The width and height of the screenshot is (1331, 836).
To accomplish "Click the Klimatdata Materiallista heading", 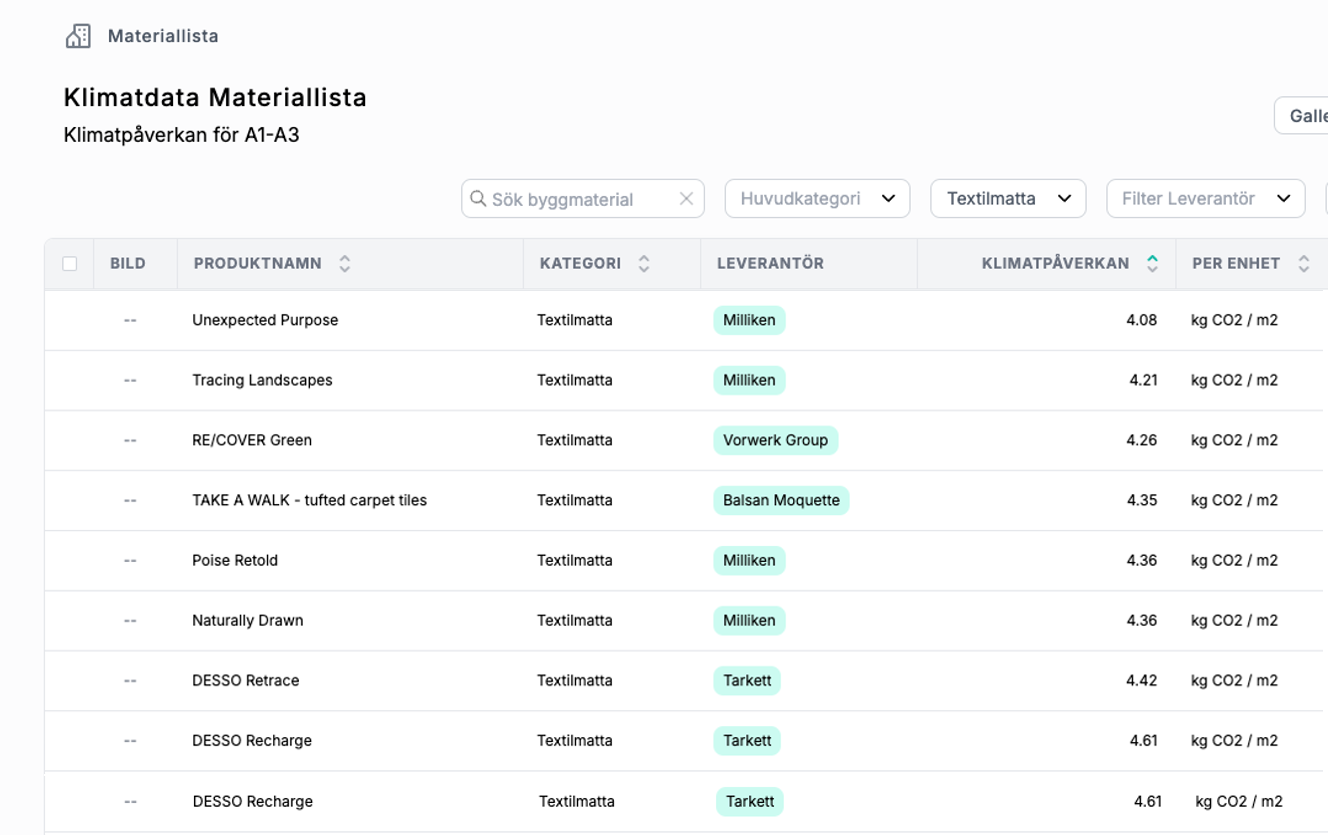I will [215, 97].
